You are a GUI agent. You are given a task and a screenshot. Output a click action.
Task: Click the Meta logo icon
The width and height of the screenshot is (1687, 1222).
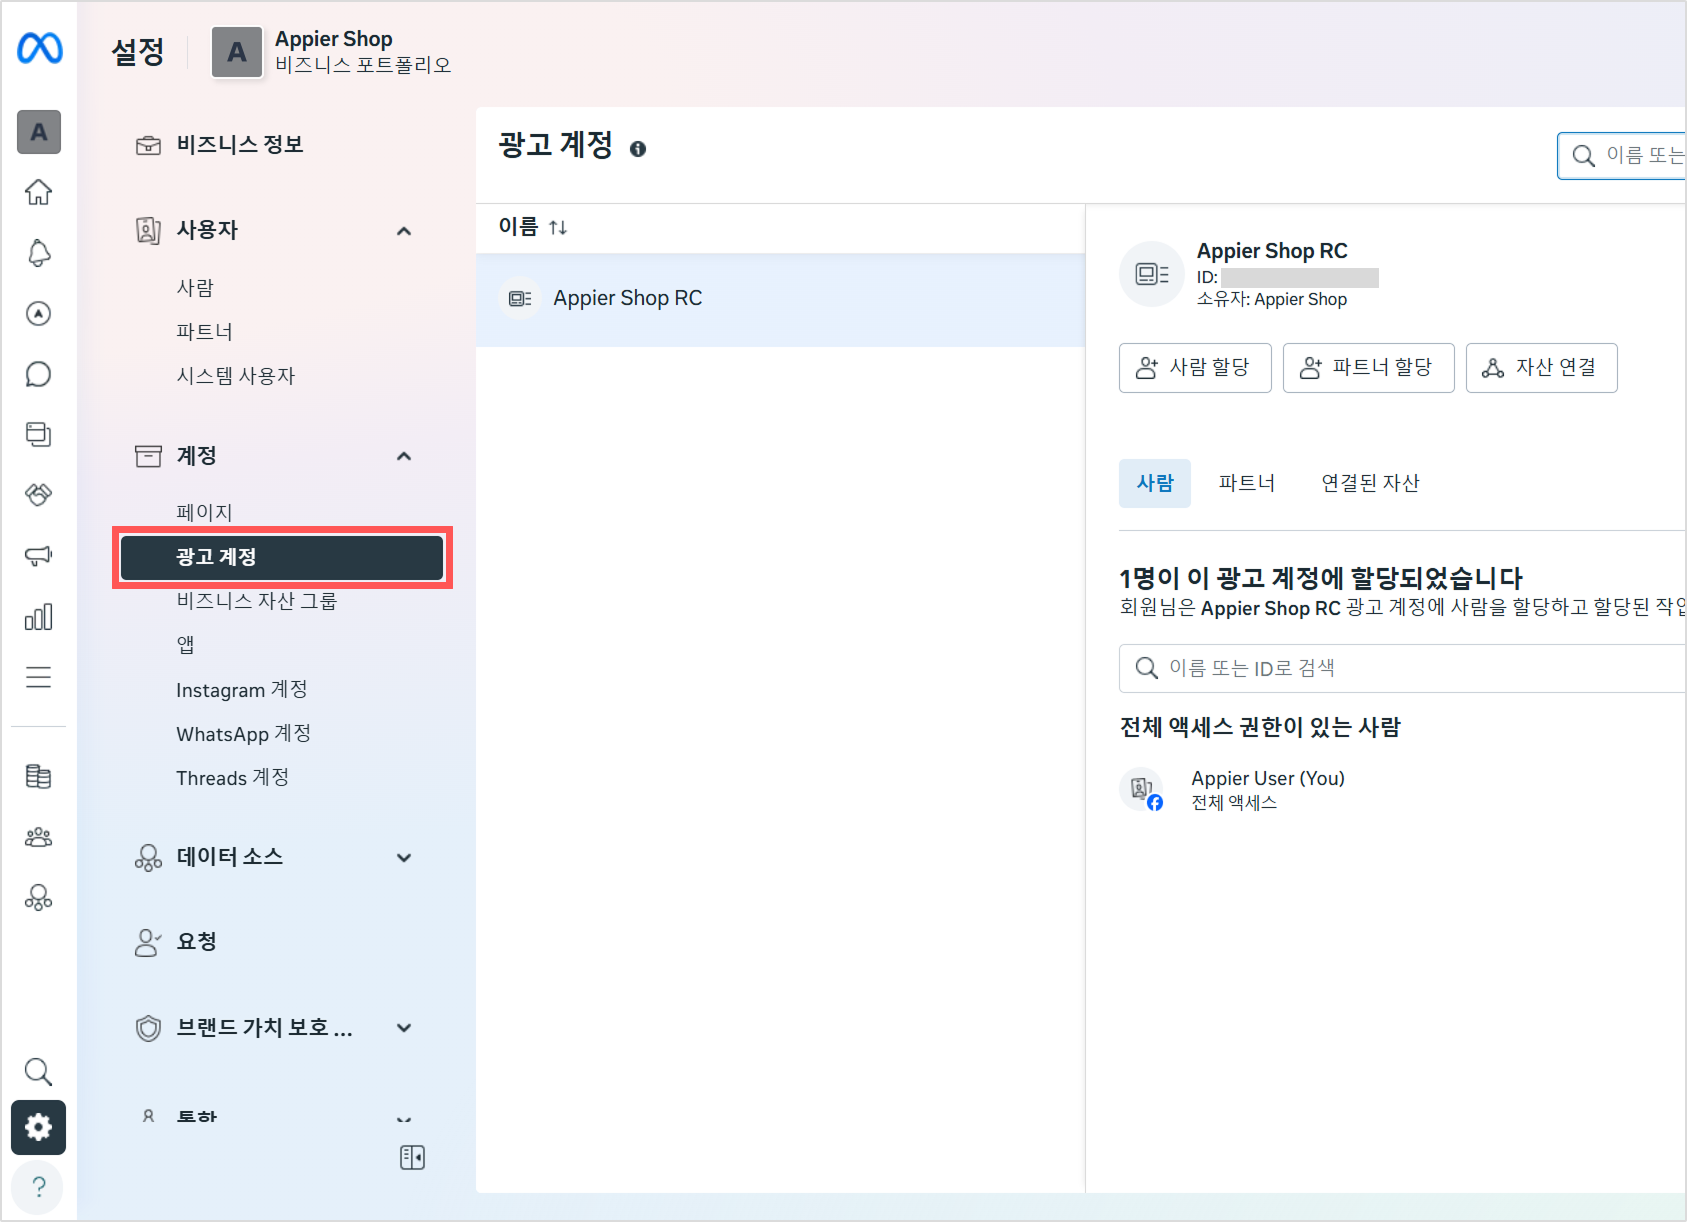pyautogui.click(x=39, y=48)
